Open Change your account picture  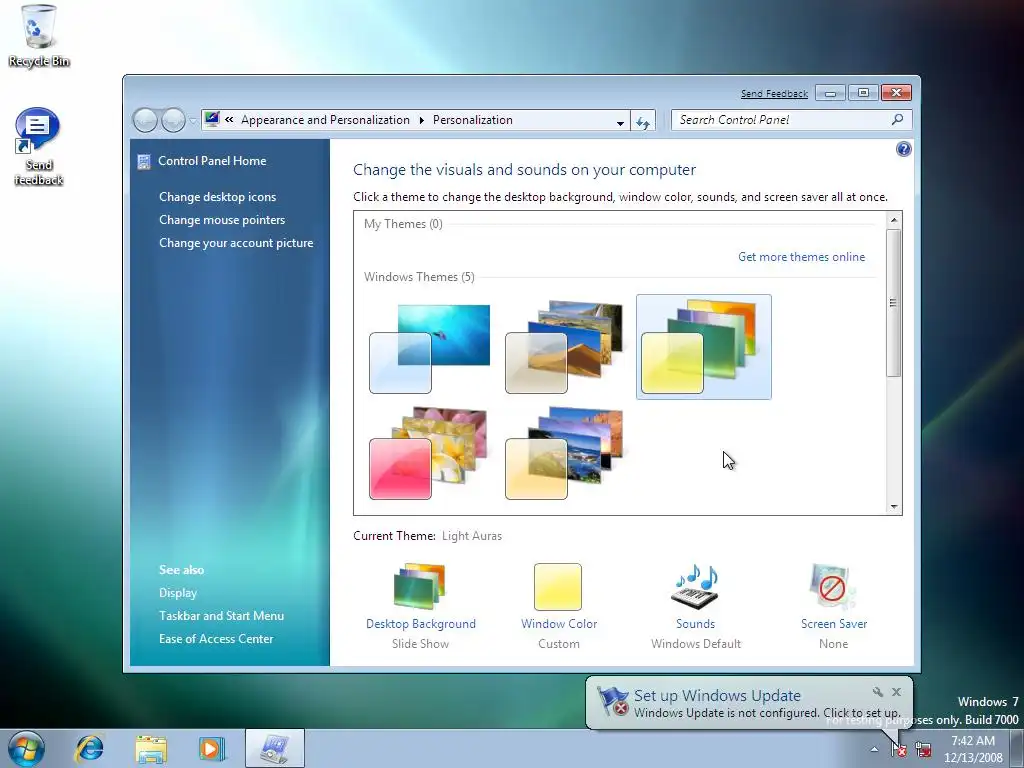tap(236, 242)
